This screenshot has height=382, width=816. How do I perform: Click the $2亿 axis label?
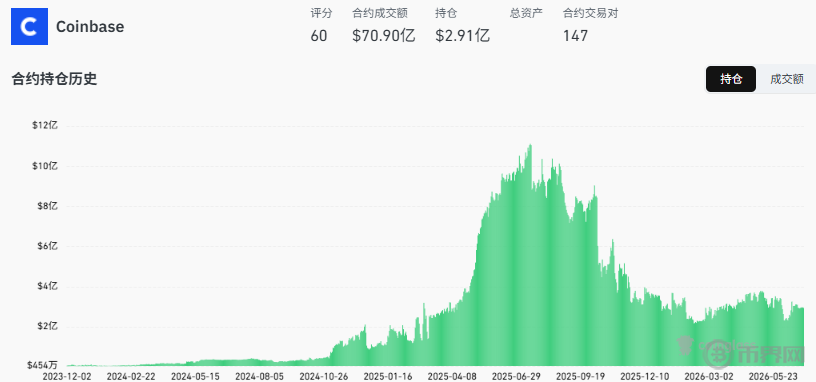[48, 326]
